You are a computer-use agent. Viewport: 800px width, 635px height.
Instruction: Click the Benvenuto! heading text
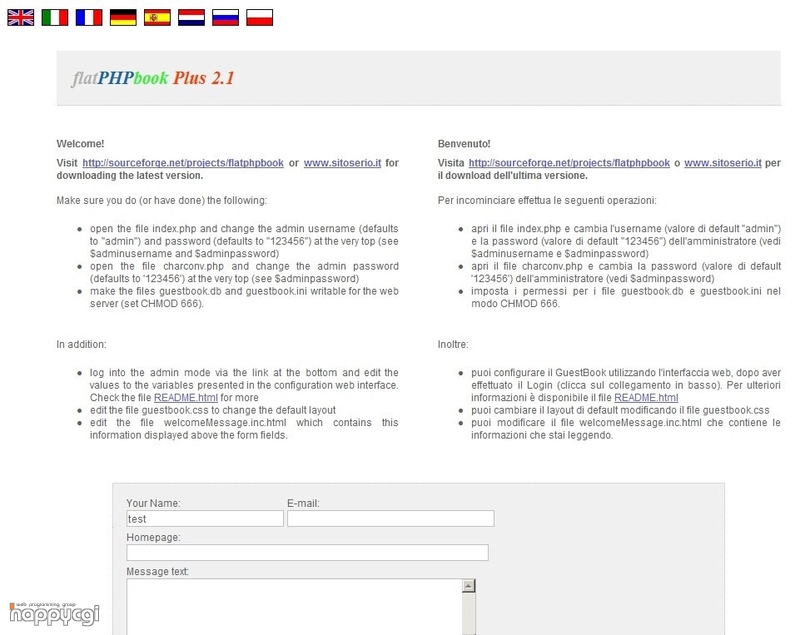[464, 144]
